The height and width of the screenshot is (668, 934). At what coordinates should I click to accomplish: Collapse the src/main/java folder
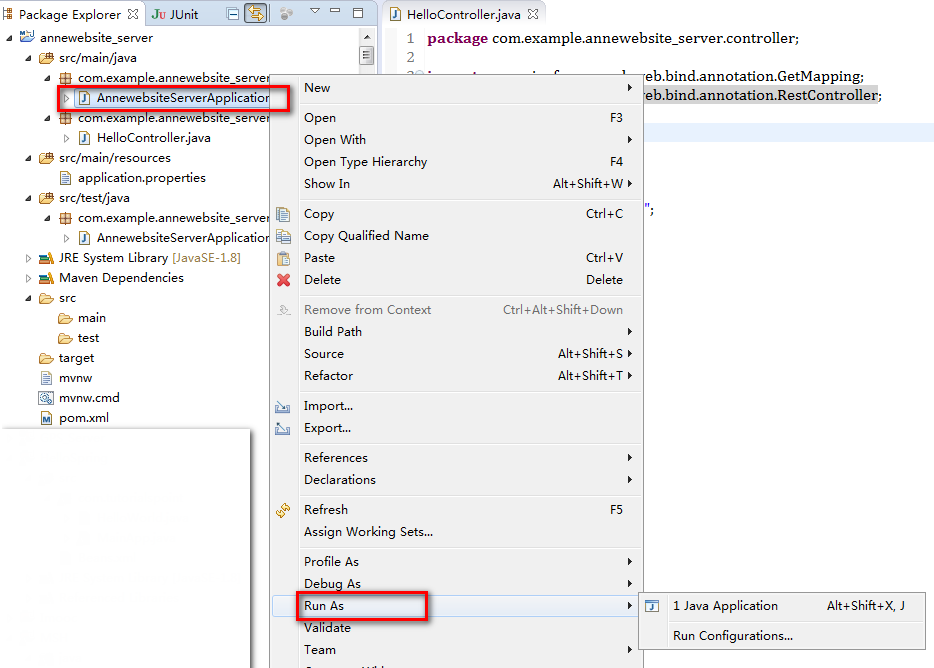point(28,58)
